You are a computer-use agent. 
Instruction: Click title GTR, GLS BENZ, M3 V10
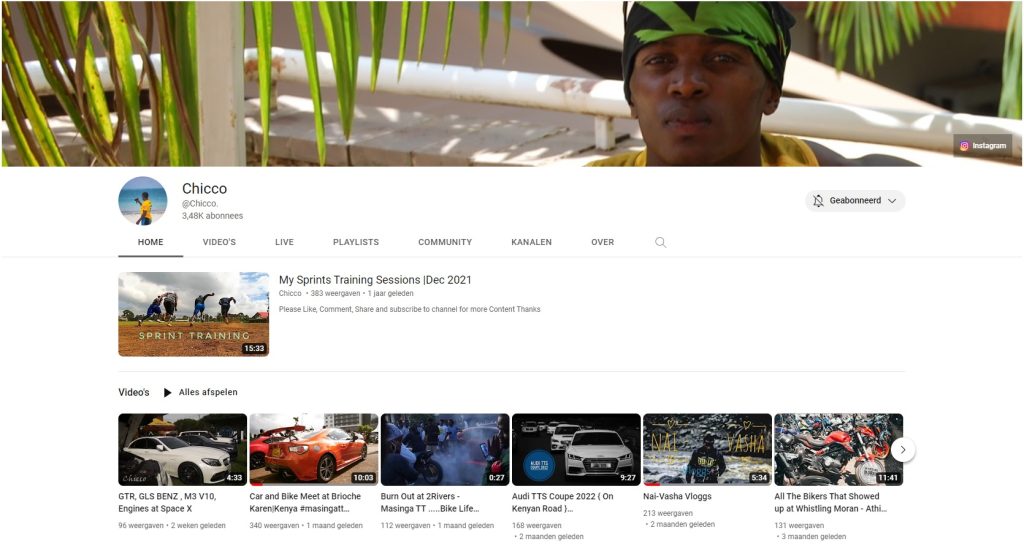pyautogui.click(x=167, y=502)
